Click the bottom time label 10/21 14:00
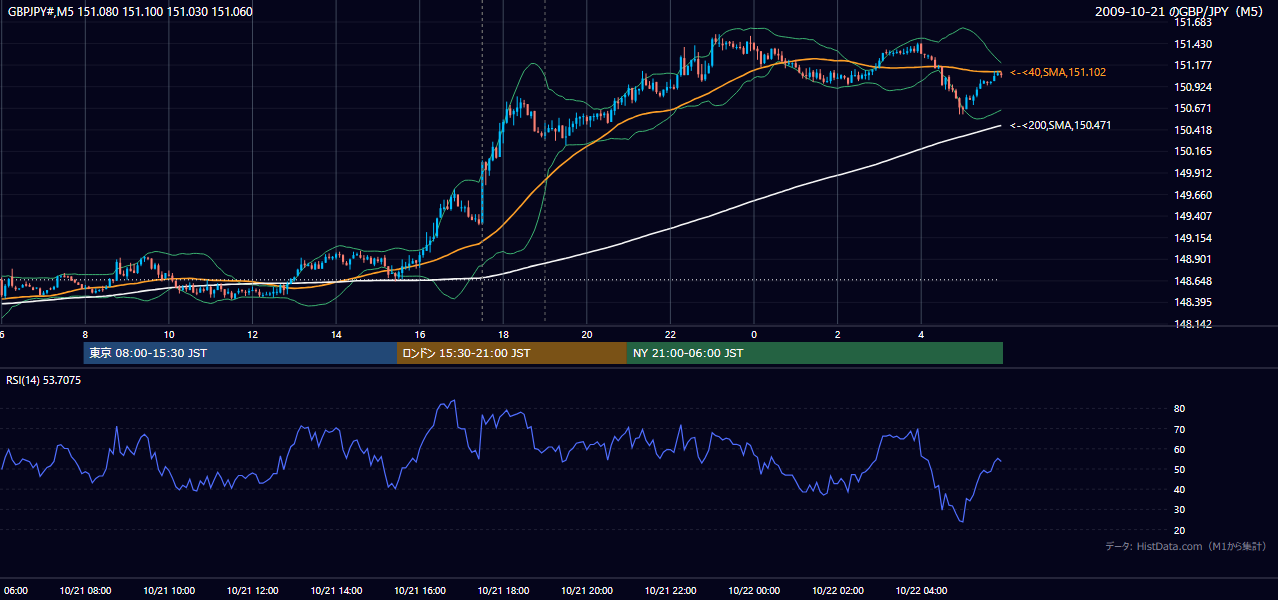The width and height of the screenshot is (1278, 600). (x=336, y=591)
